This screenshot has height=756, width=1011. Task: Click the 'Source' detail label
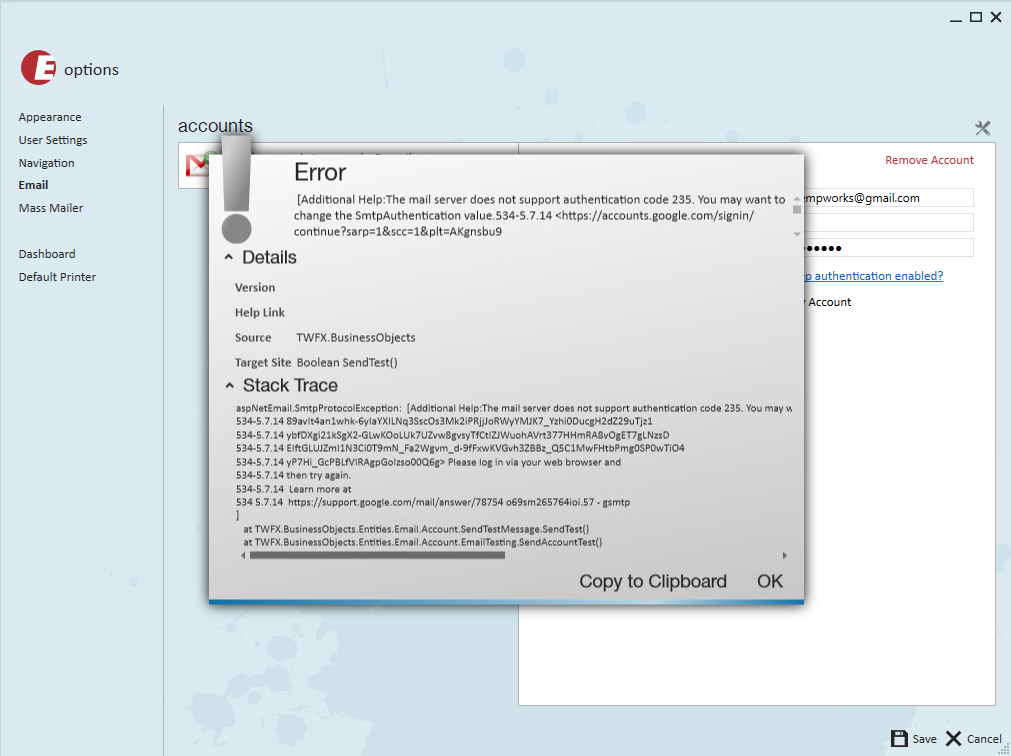pos(253,338)
